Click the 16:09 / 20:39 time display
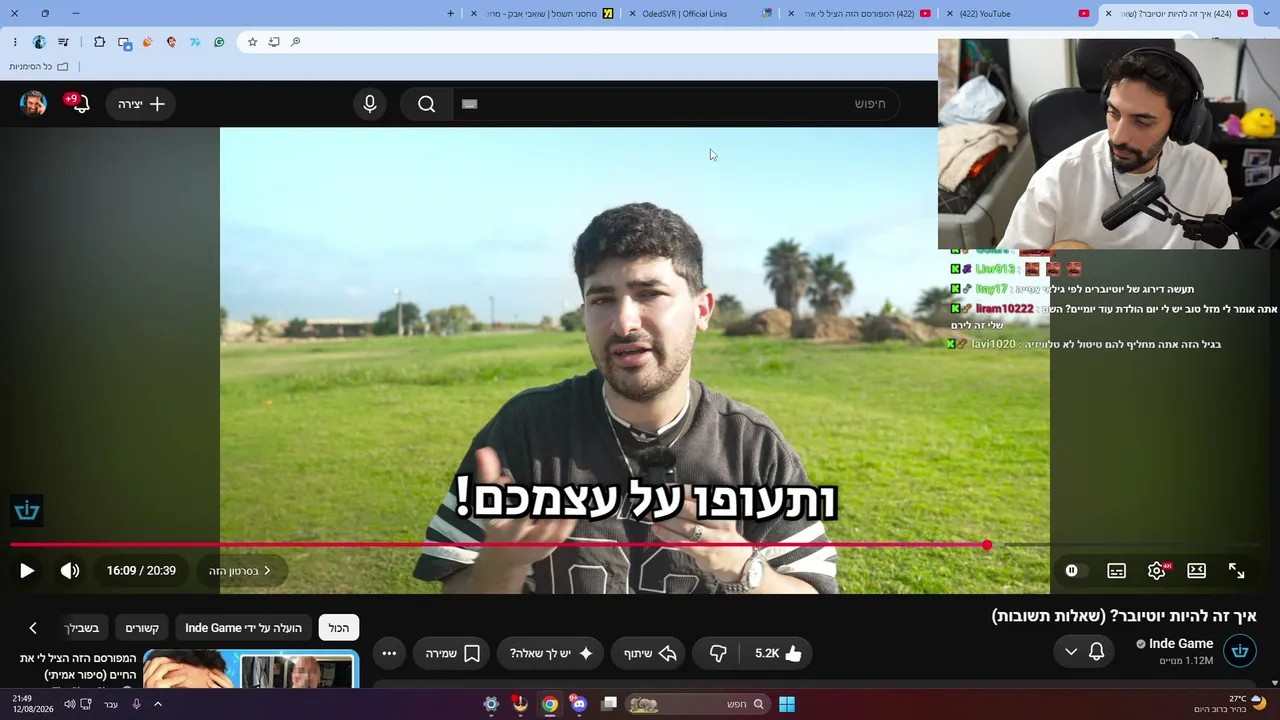Viewport: 1280px width, 720px height. point(141,571)
